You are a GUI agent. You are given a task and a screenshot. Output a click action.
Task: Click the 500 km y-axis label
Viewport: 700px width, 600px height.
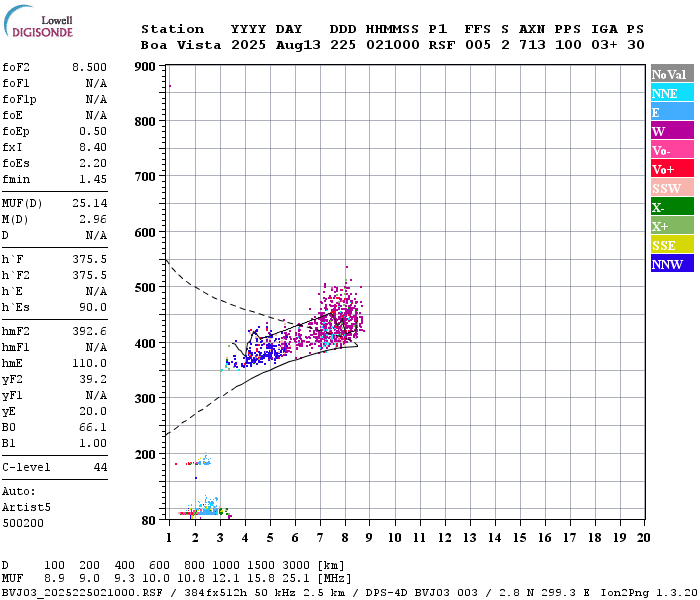click(145, 288)
